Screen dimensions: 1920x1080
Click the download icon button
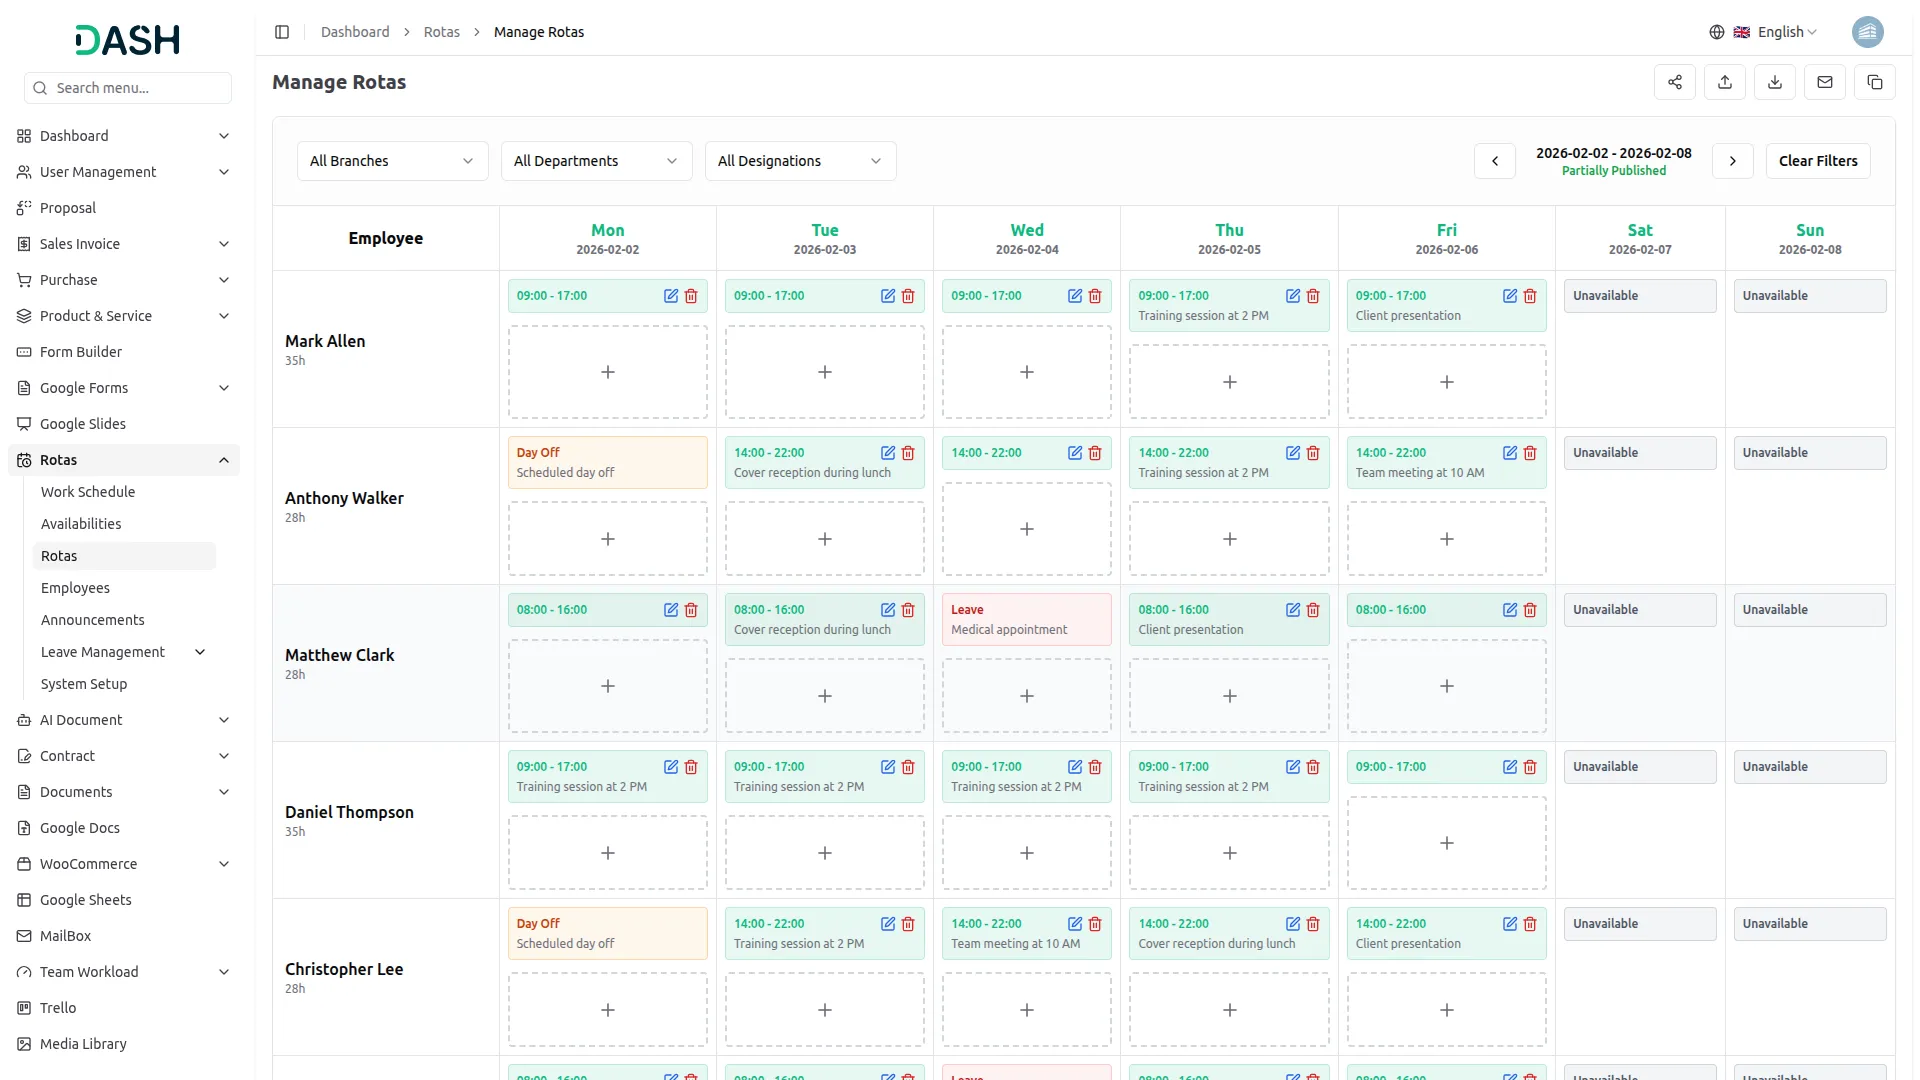(x=1775, y=82)
